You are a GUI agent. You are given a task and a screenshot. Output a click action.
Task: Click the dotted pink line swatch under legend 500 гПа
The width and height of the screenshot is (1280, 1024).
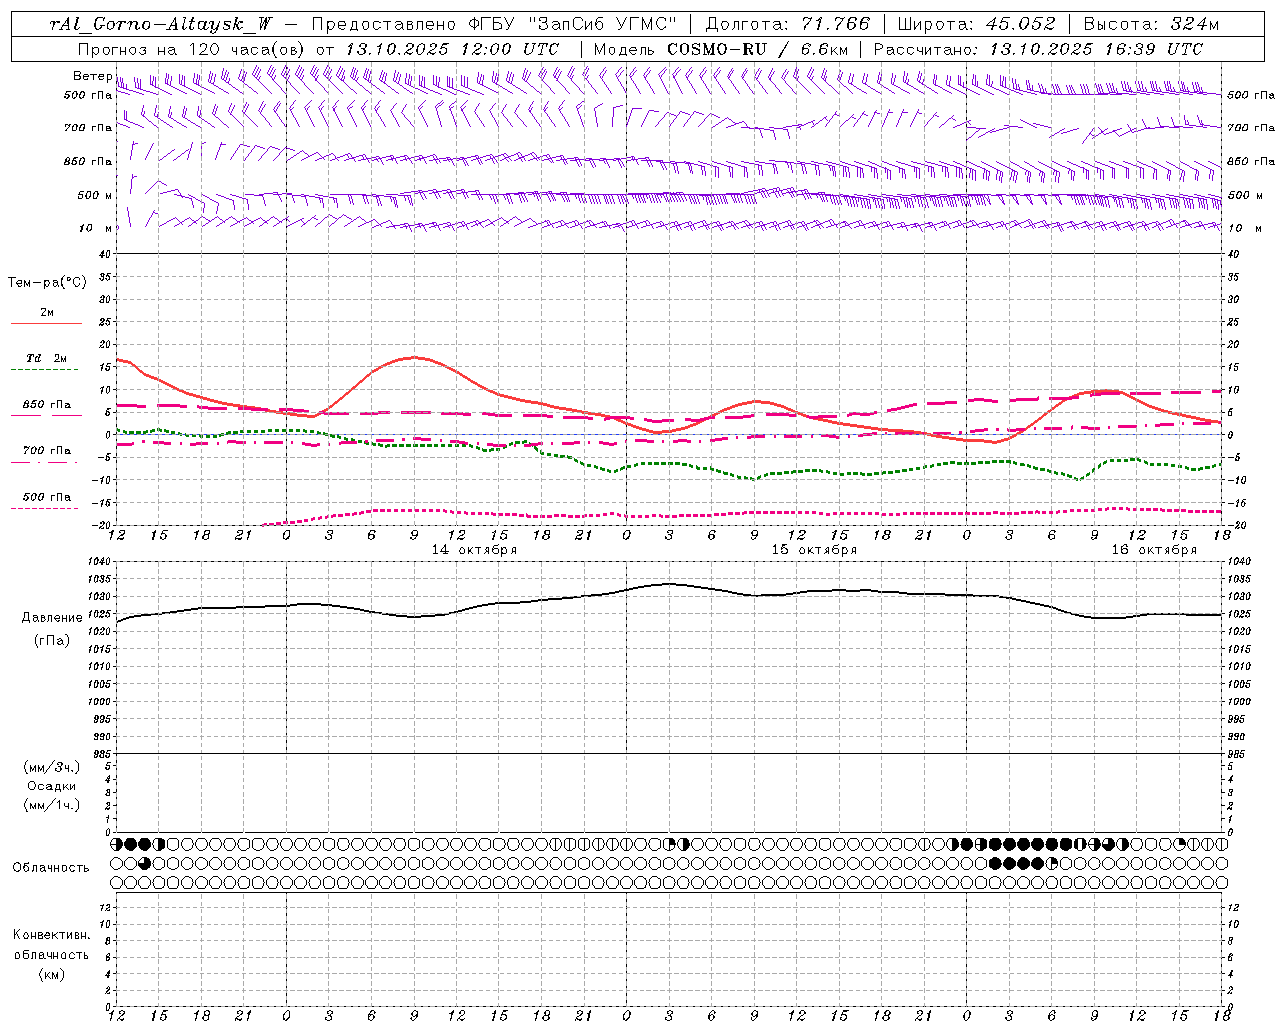pyautogui.click(x=44, y=508)
